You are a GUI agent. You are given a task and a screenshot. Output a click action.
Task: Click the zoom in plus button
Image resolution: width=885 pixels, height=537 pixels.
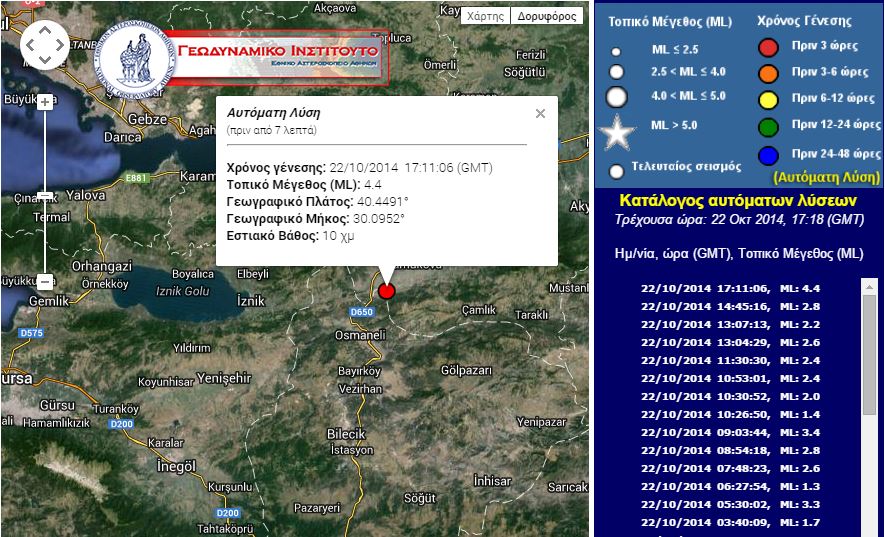tap(44, 101)
